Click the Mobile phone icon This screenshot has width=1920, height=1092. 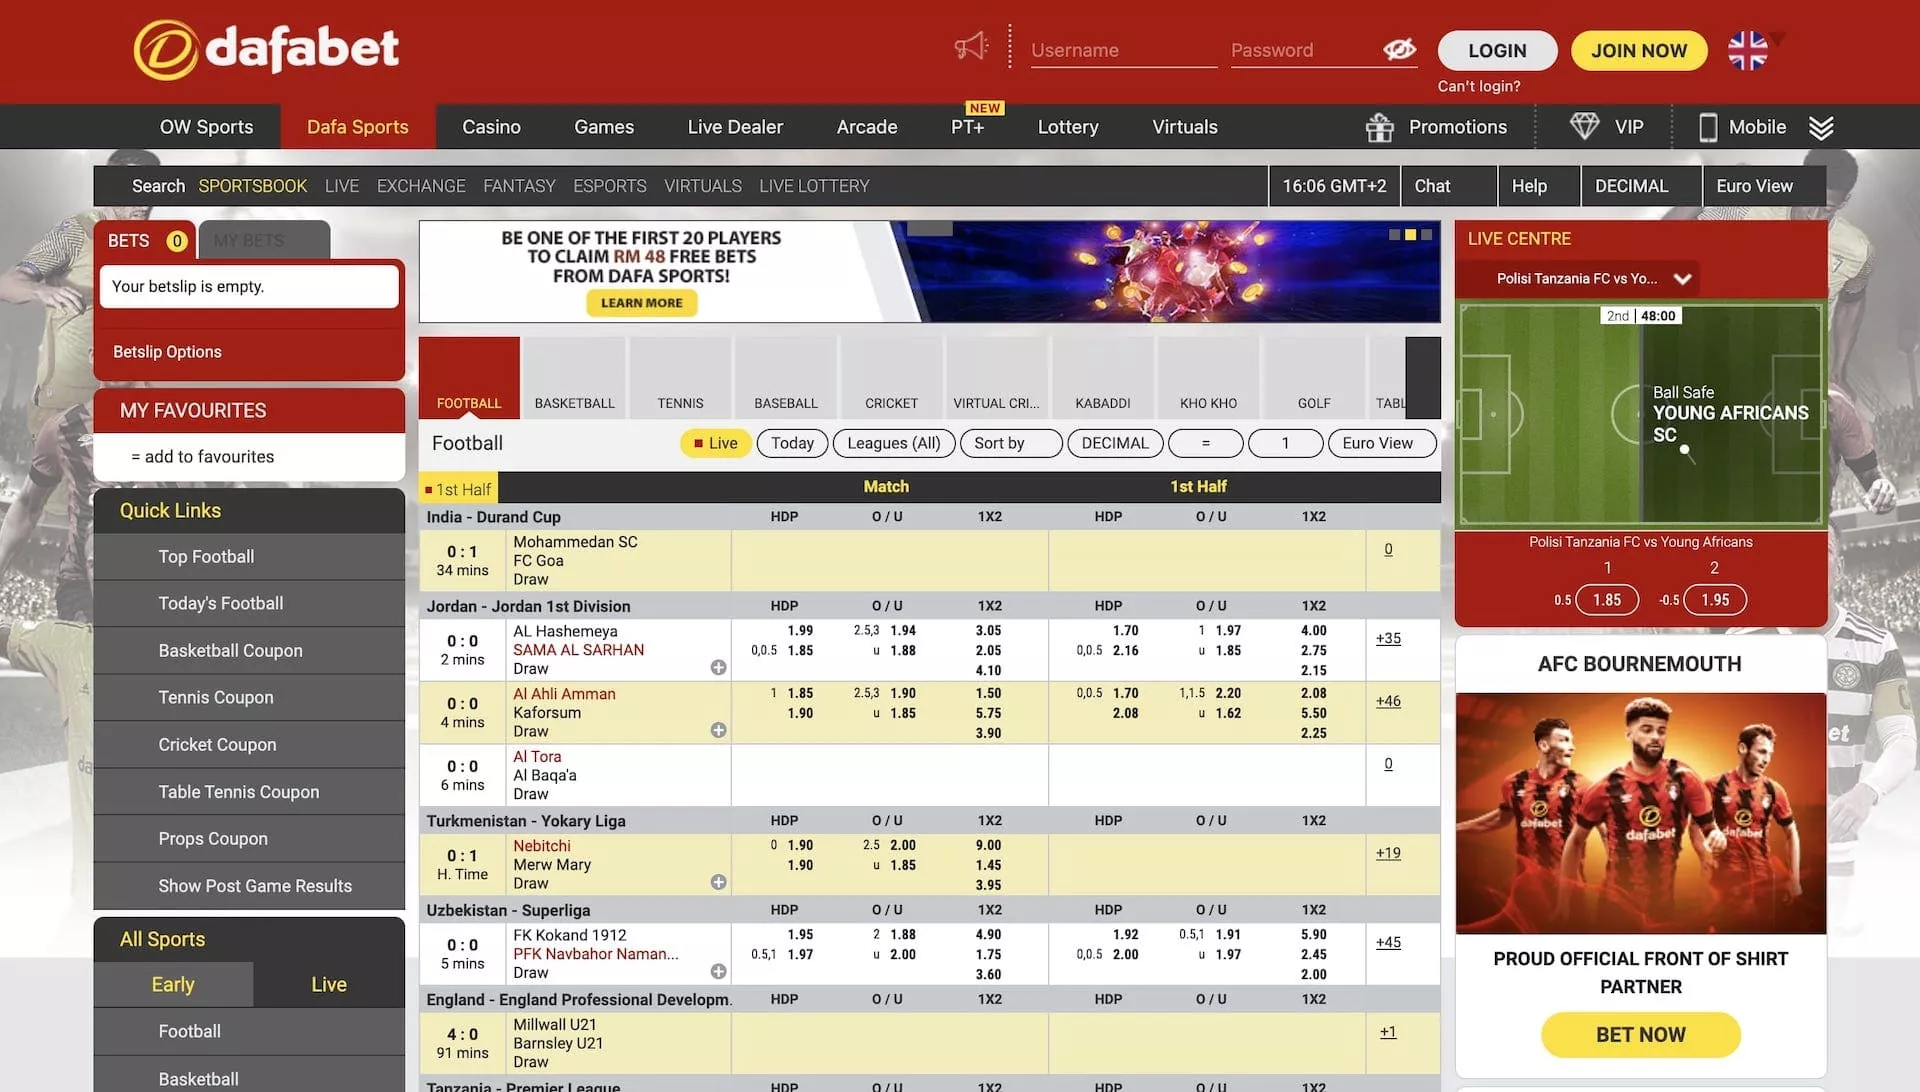click(x=1708, y=127)
